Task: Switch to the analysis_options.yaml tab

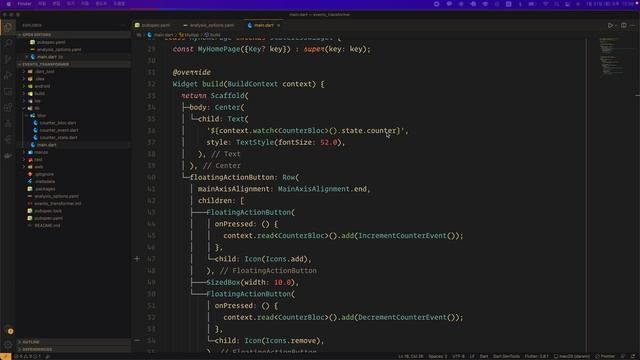Action: click(209, 25)
